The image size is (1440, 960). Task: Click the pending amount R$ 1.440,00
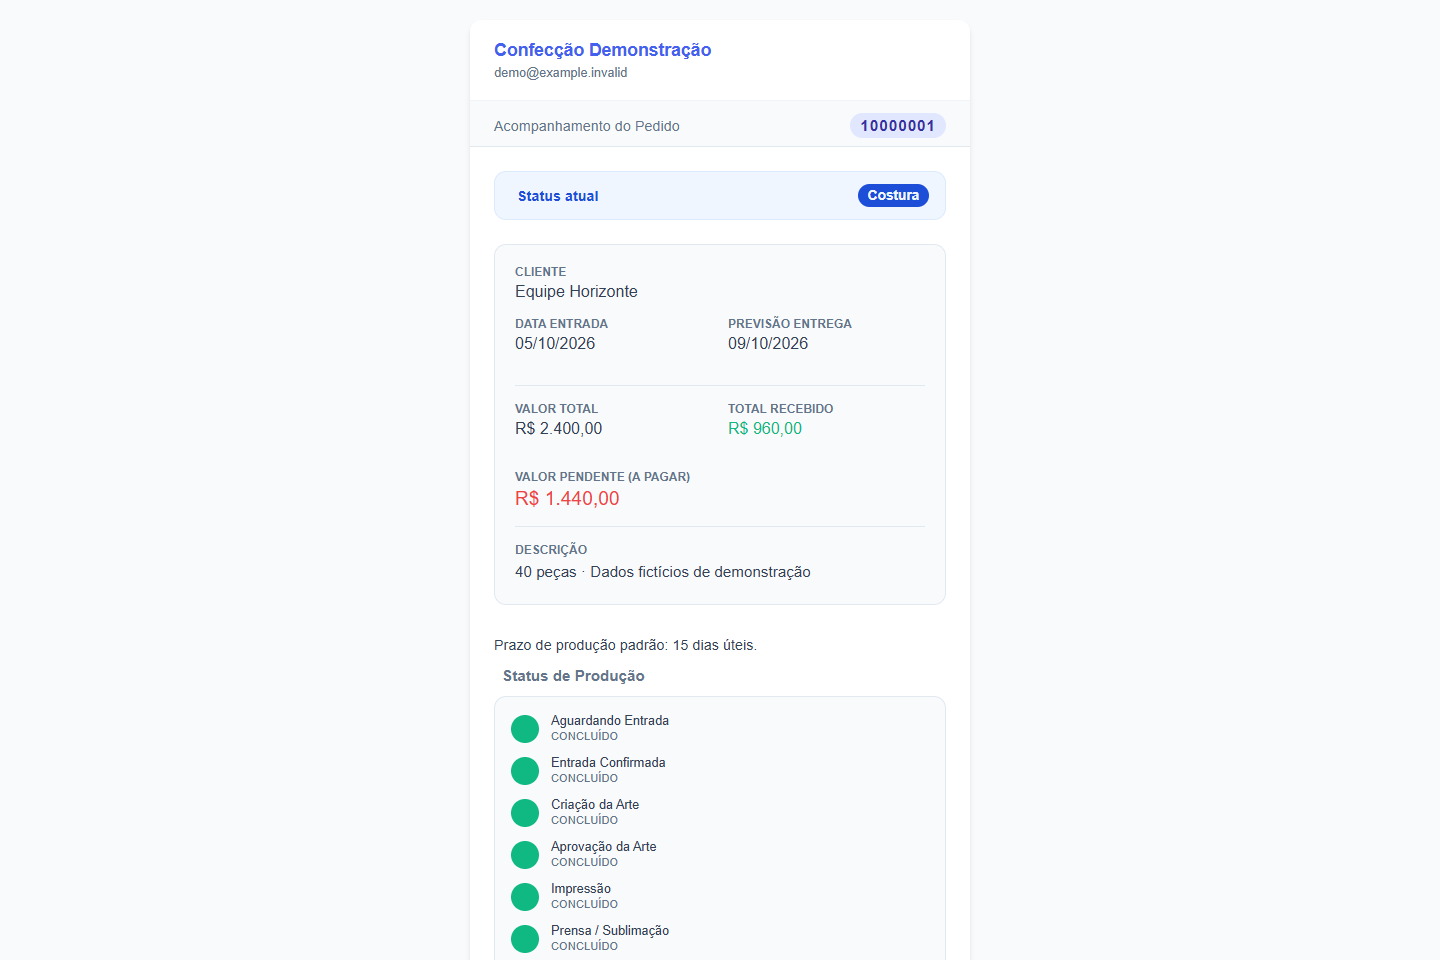point(567,498)
